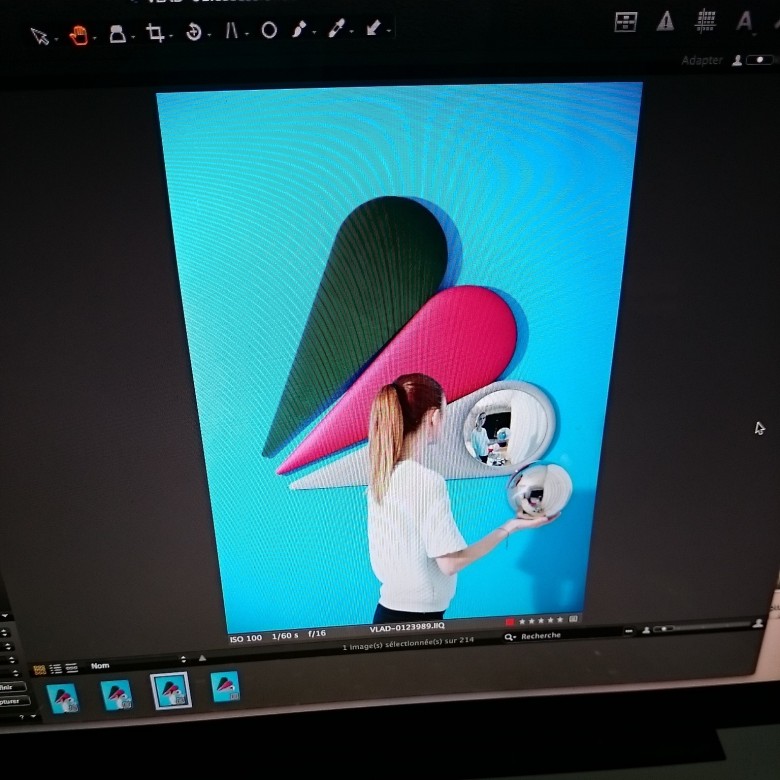
Task: Select the Loupe tool in toolbar
Action: 117,34
